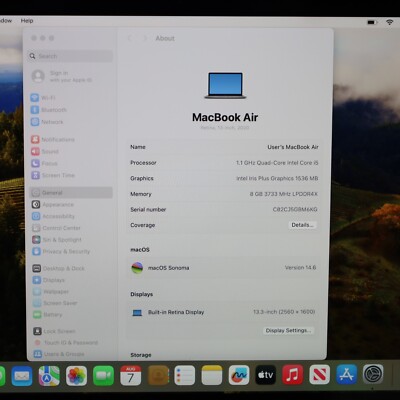Click the processor value text

[277, 163]
